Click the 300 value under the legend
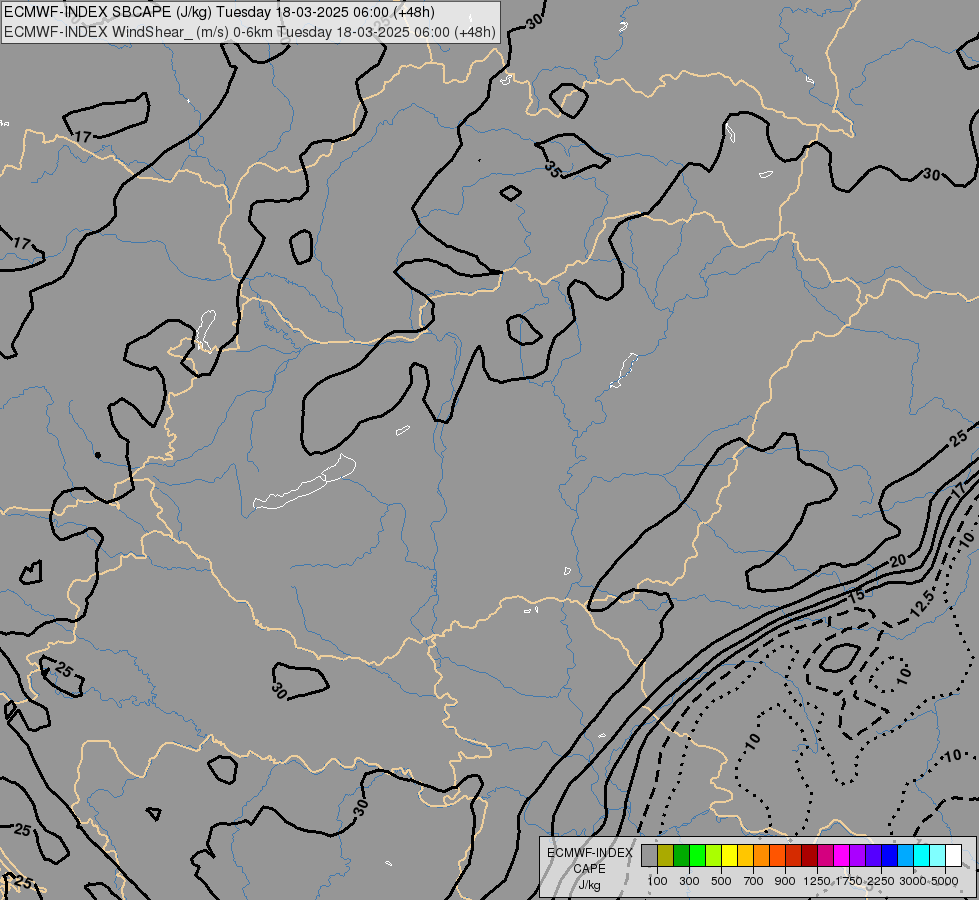 coord(689,881)
